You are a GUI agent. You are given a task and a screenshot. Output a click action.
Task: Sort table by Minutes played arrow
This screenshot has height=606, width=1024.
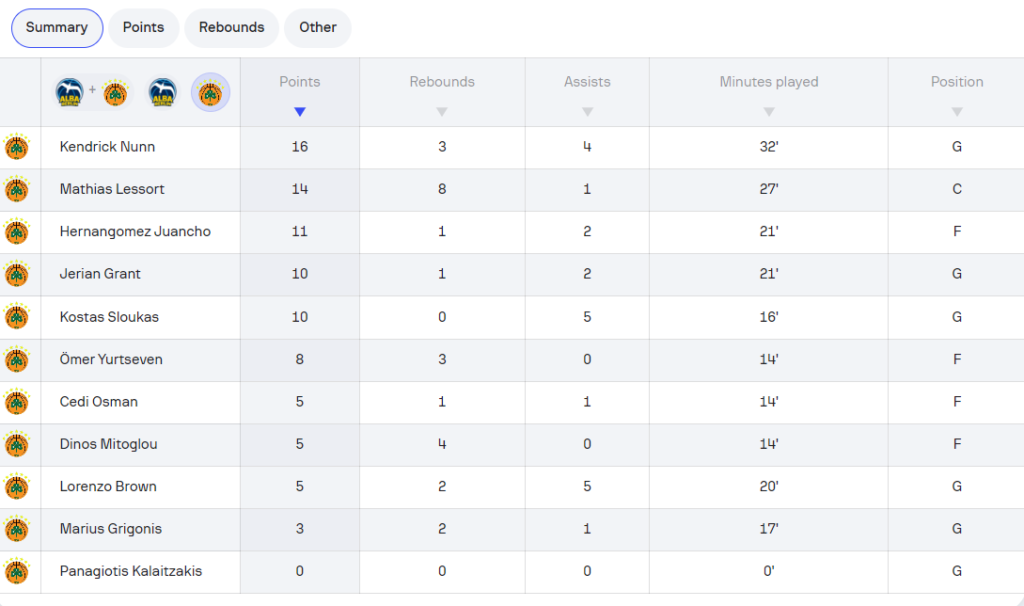[x=769, y=112]
